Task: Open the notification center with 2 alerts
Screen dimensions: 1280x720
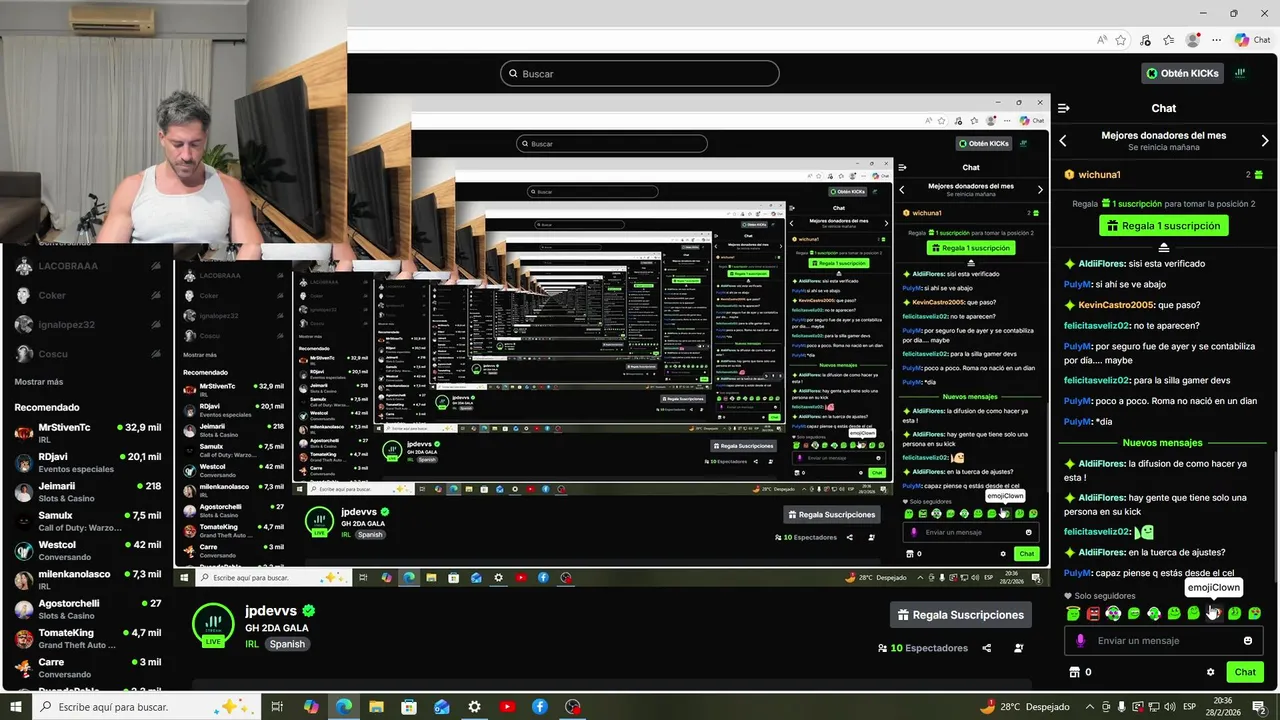Action: [x=1262, y=707]
